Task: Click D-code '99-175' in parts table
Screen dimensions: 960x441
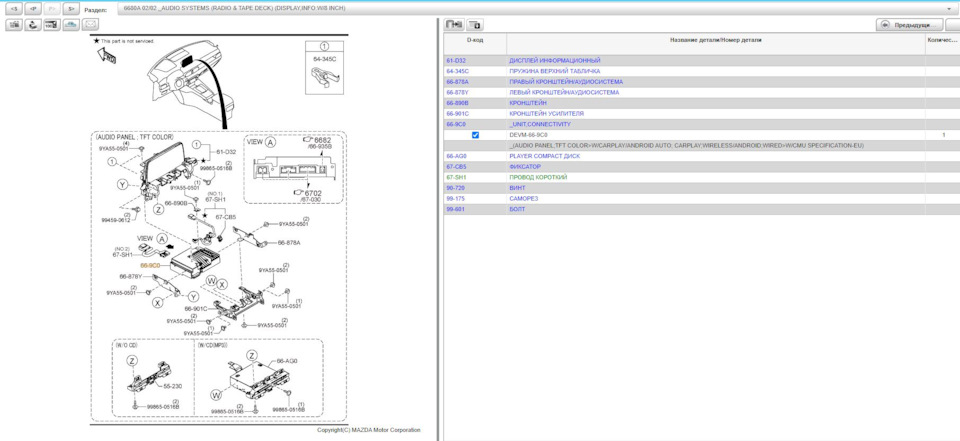Action: 456,198
